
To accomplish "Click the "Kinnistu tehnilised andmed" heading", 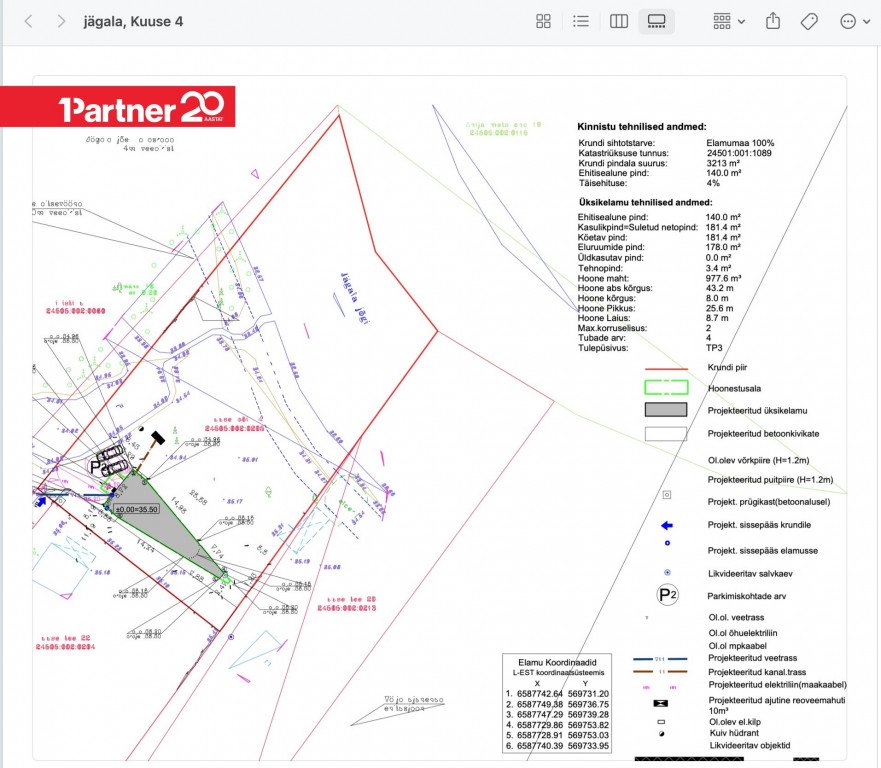I will pyautogui.click(x=642, y=127).
